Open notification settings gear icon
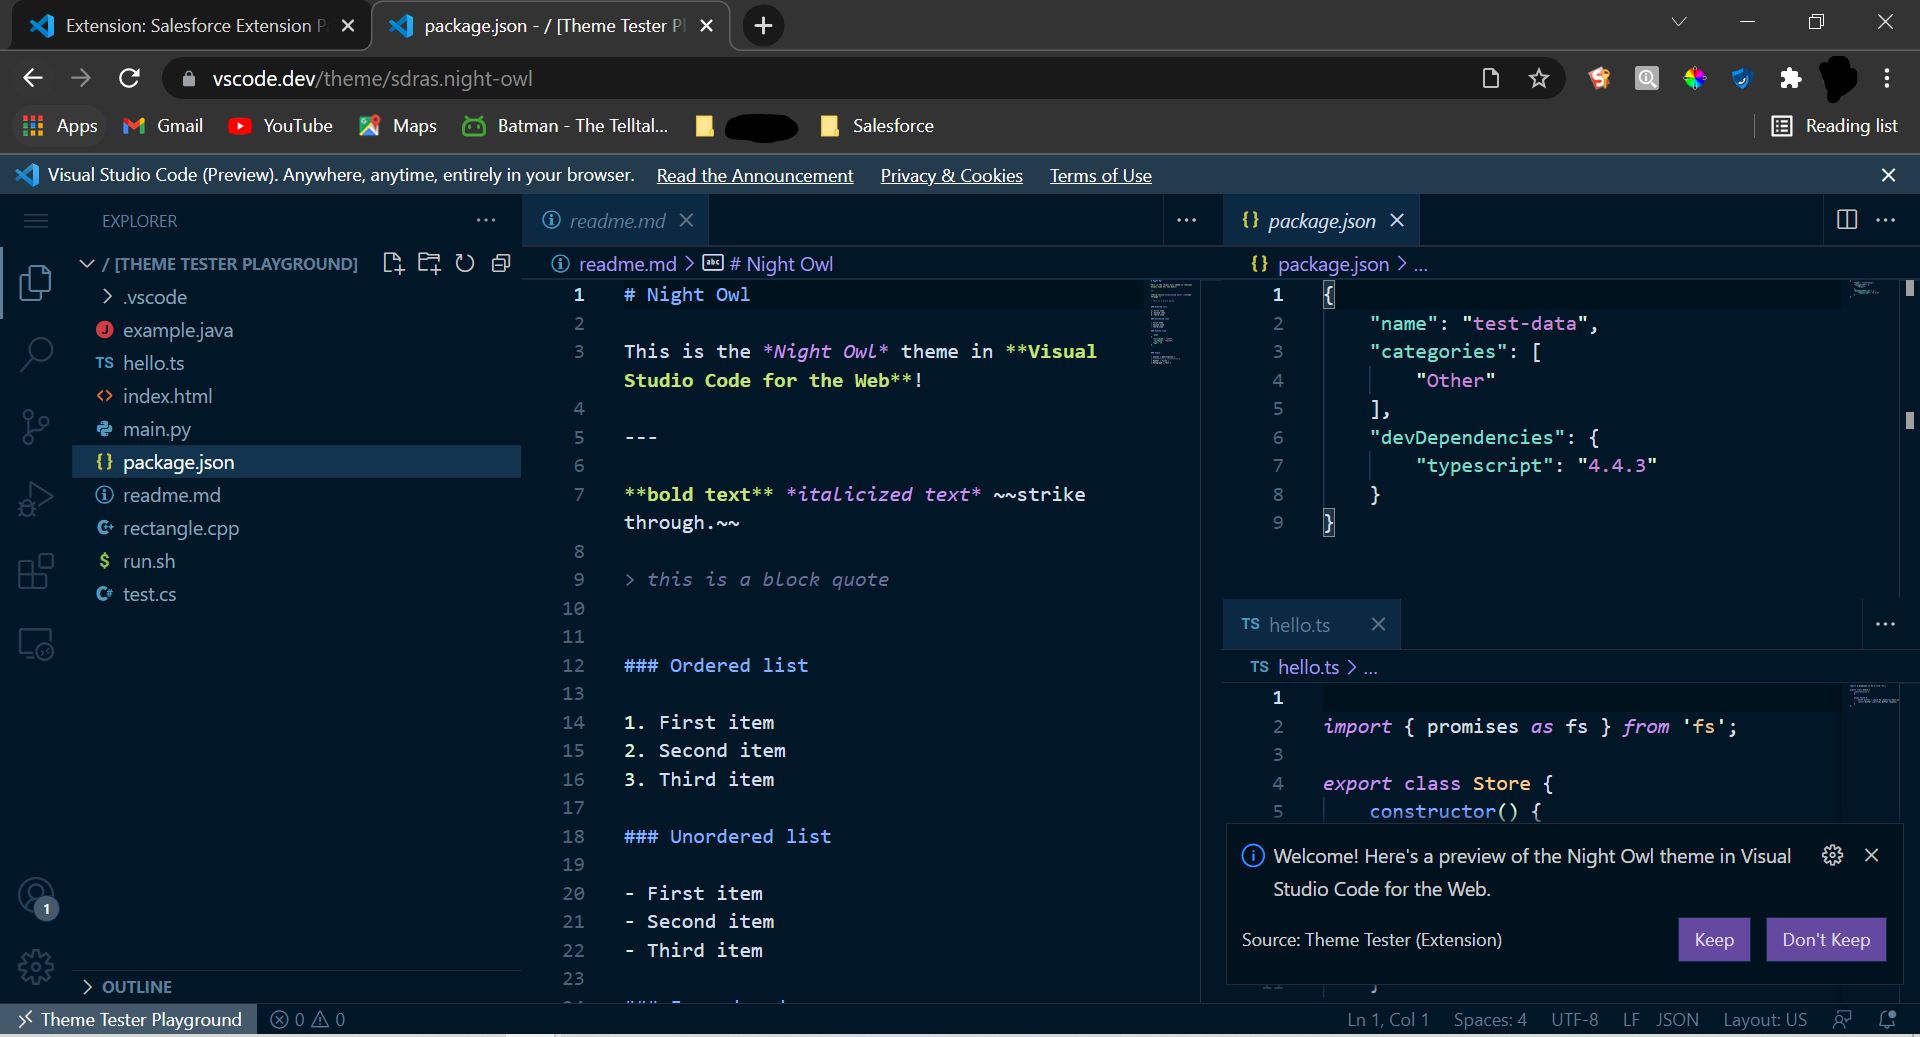 click(x=1832, y=855)
